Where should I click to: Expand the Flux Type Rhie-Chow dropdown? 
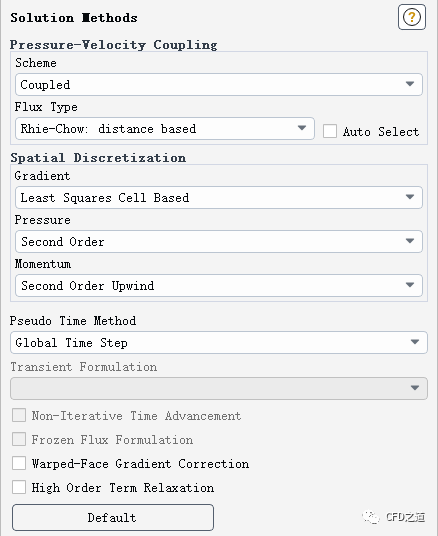[165, 129]
